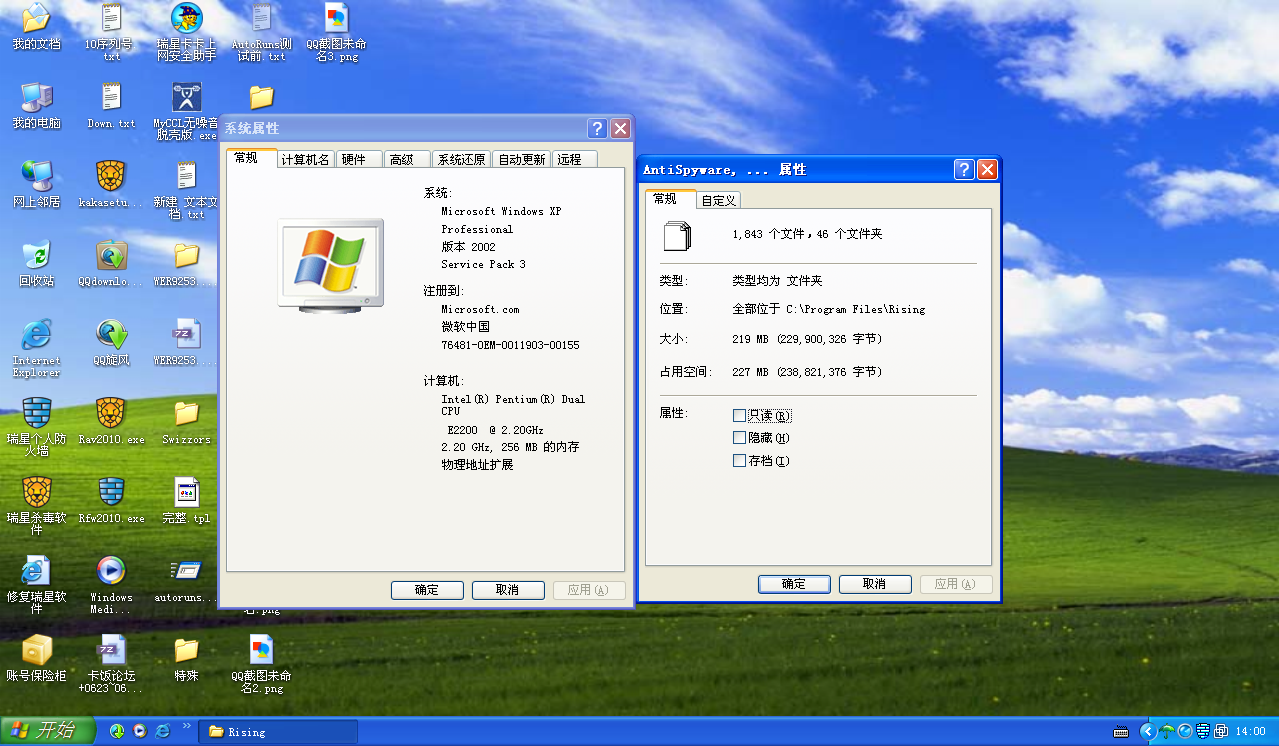
Task: Activate the Rising taskbar window button
Action: click(x=278, y=732)
